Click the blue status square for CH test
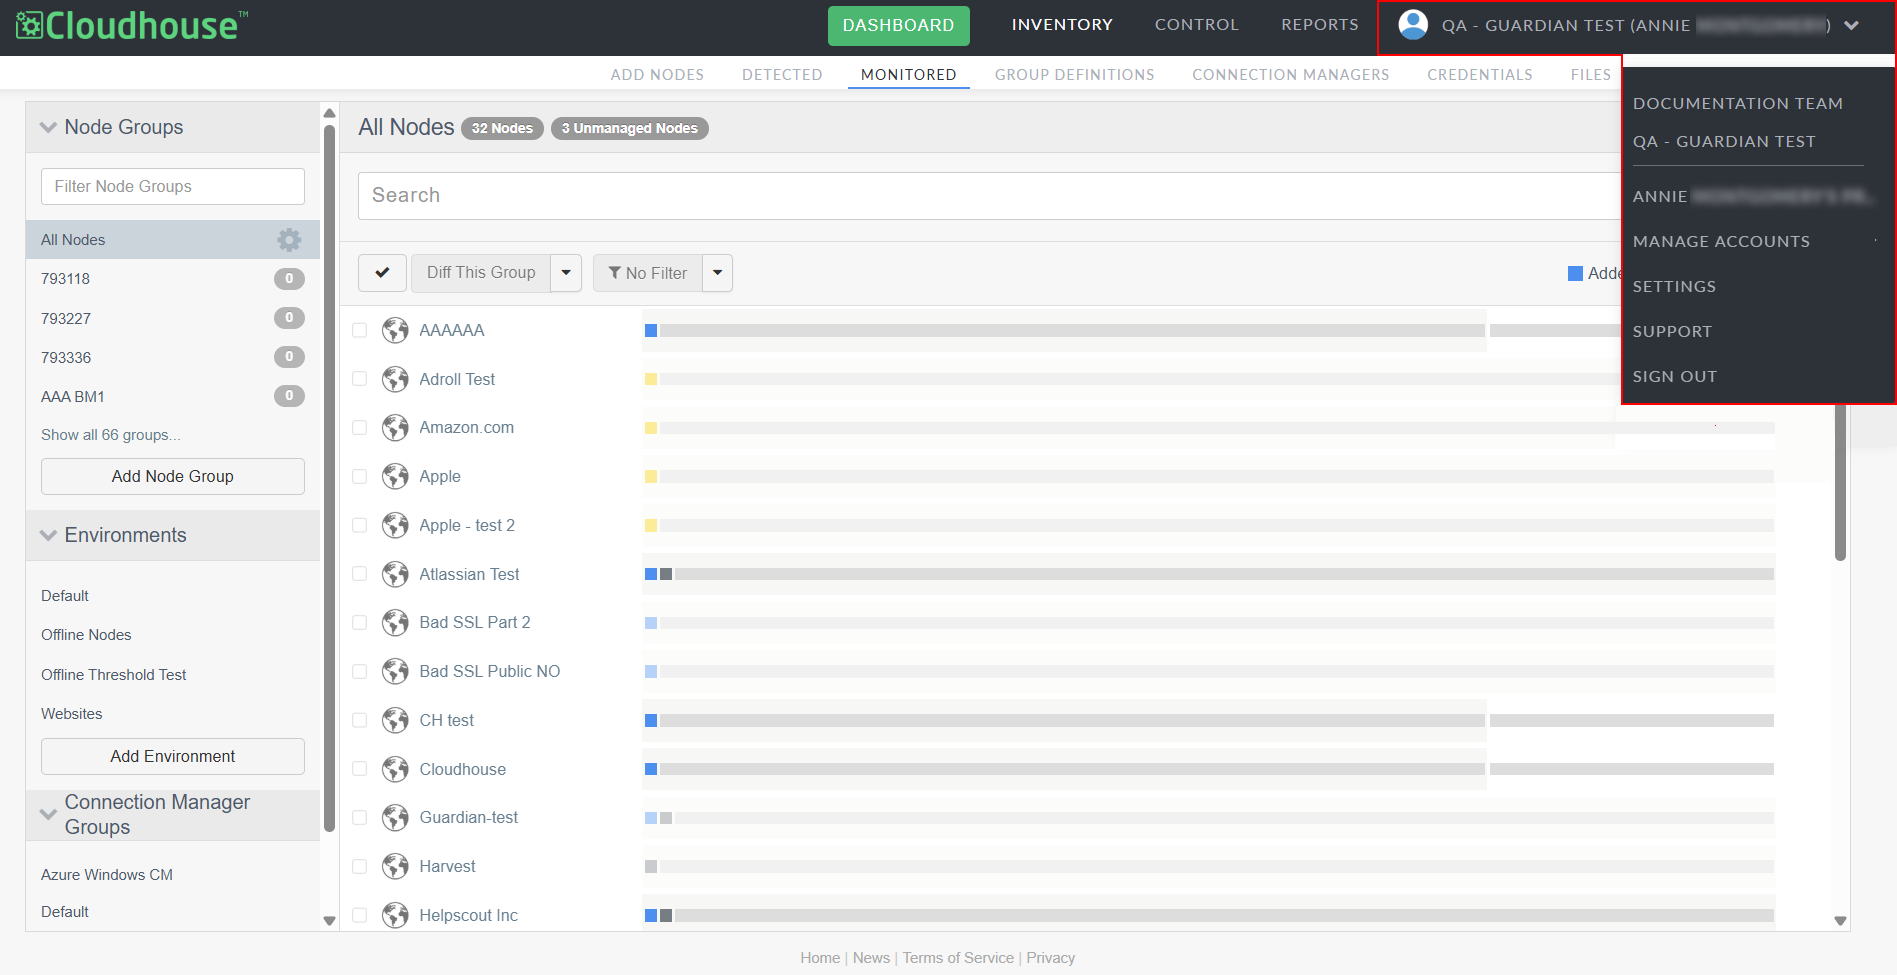This screenshot has width=1897, height=975. point(651,721)
